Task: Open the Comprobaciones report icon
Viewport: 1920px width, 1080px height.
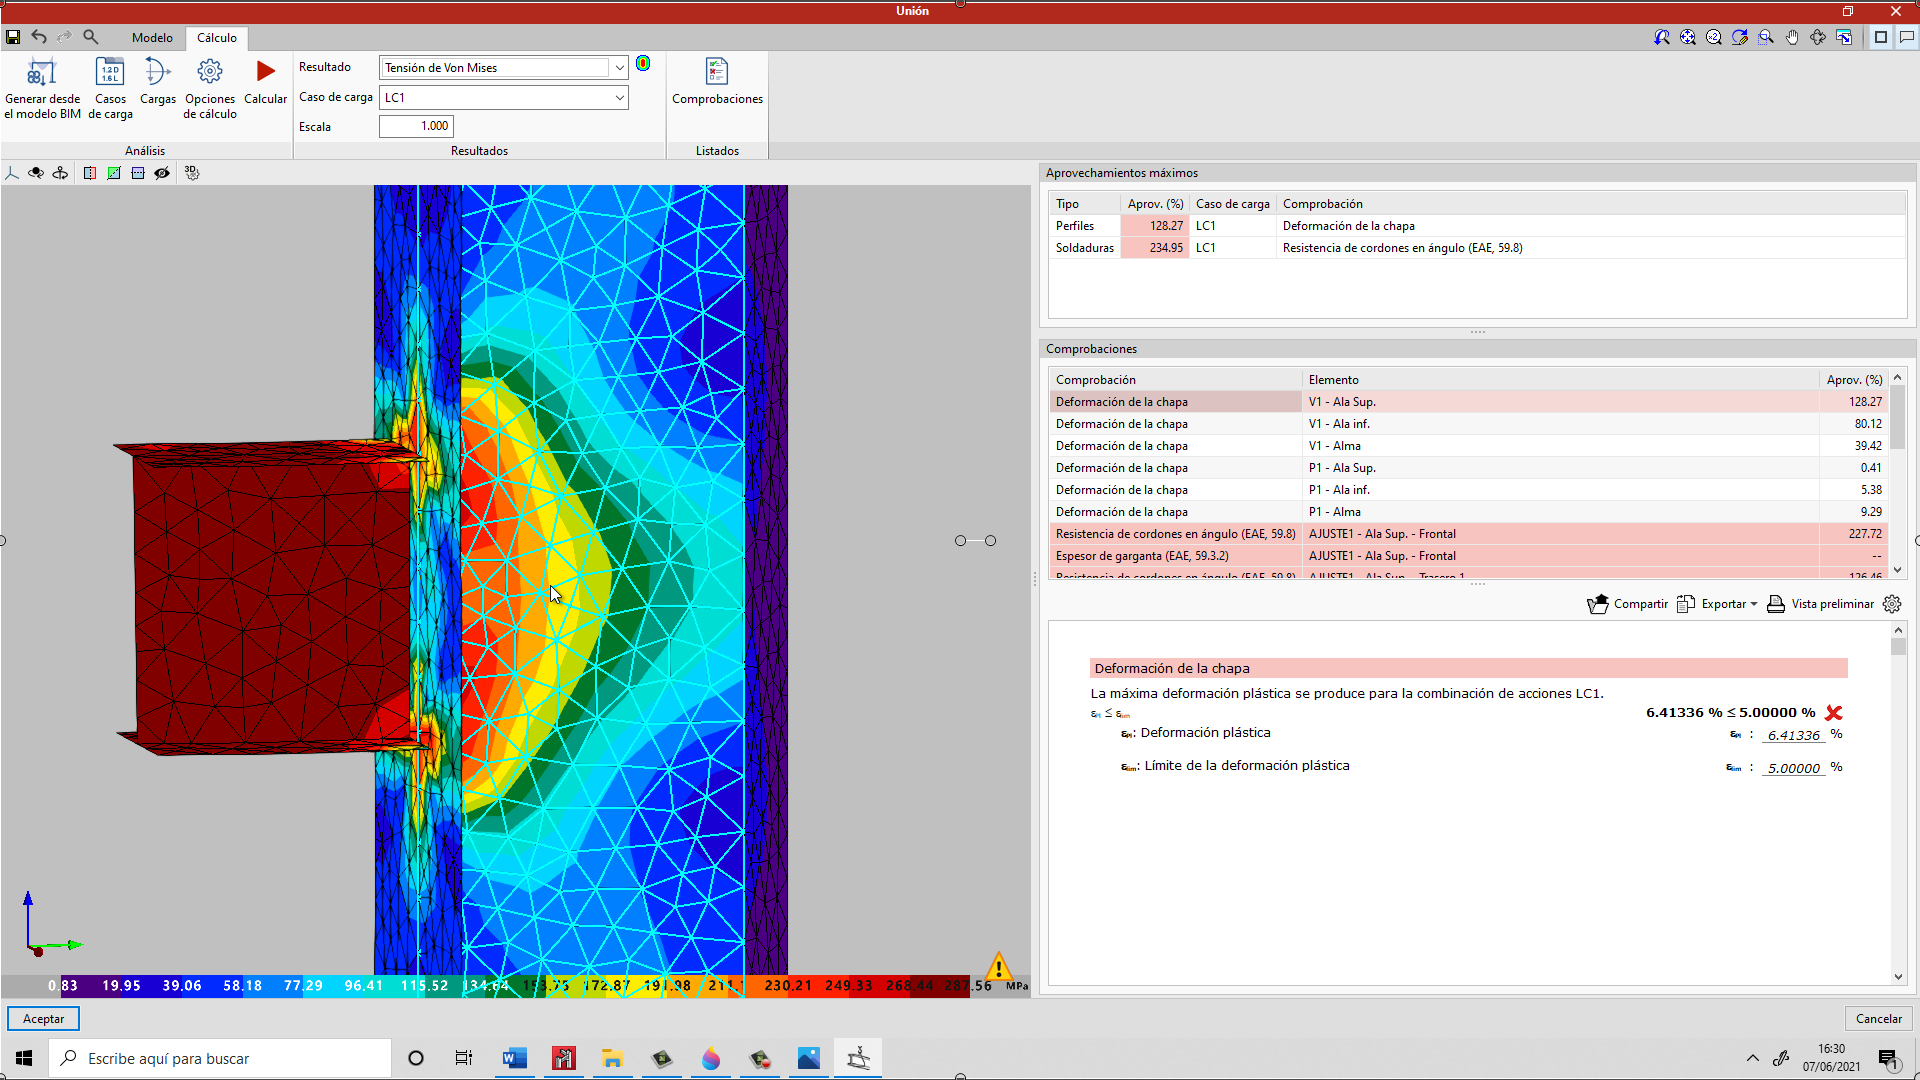Action: point(717,73)
